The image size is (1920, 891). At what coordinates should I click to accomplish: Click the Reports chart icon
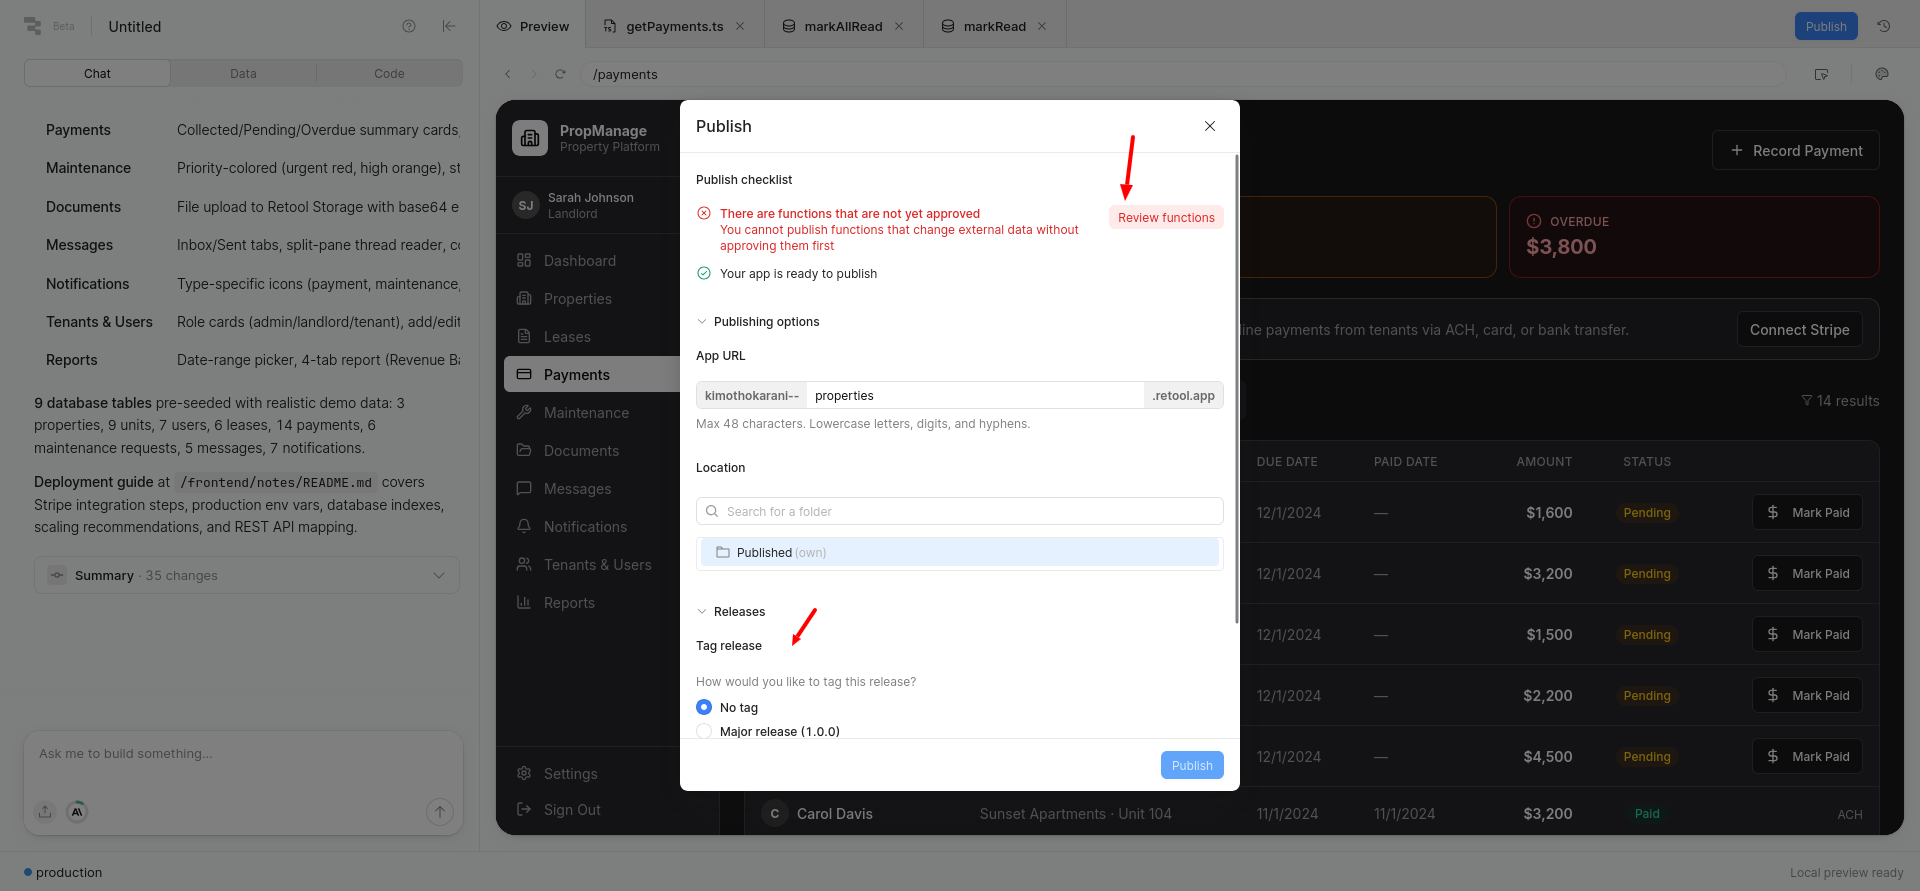tap(524, 602)
